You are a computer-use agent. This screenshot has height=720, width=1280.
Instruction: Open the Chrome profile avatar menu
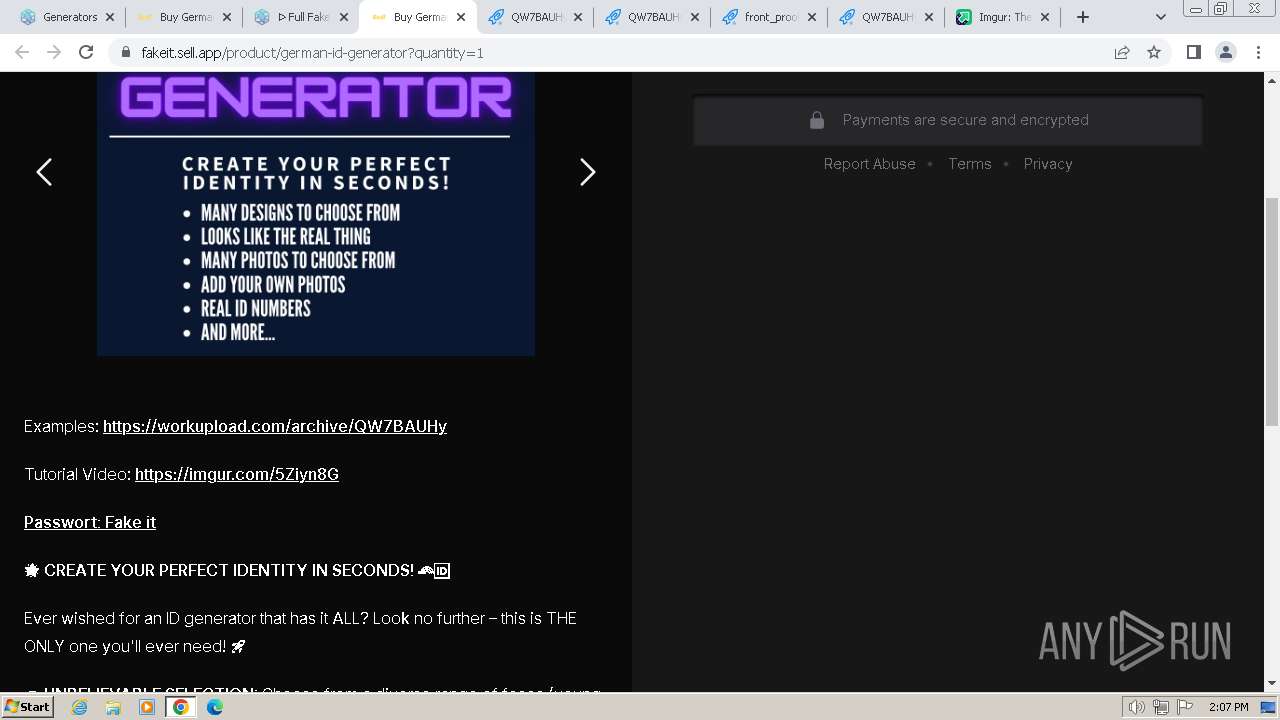tap(1226, 52)
